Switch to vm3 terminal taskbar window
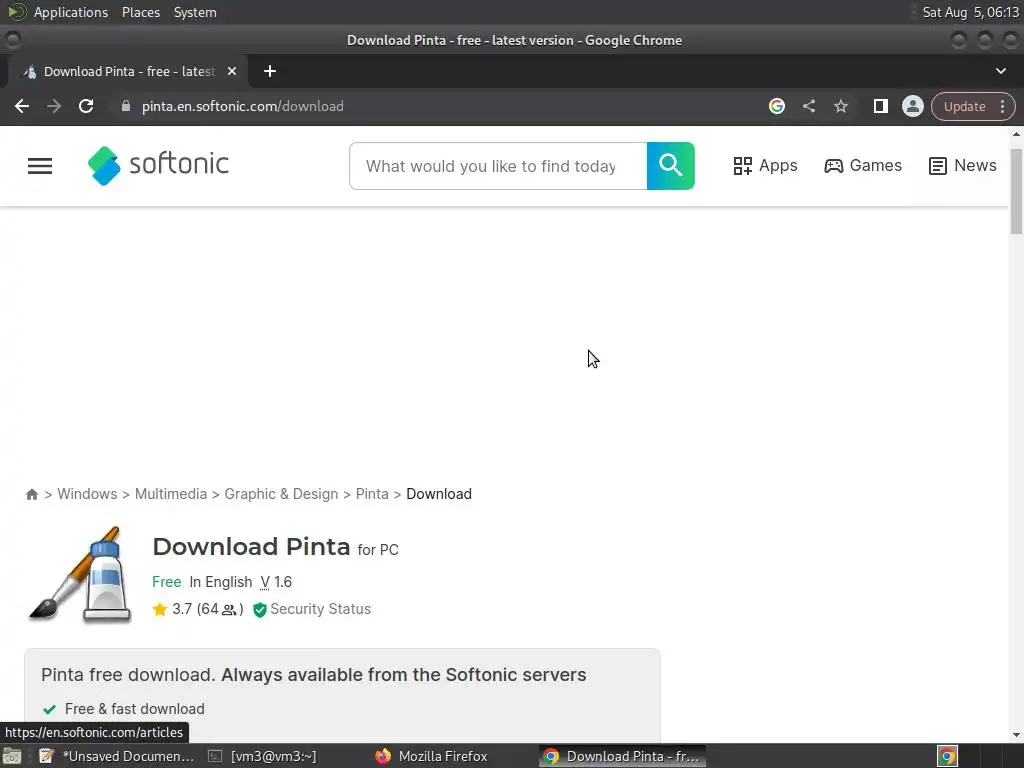This screenshot has height=768, width=1024. [264, 756]
